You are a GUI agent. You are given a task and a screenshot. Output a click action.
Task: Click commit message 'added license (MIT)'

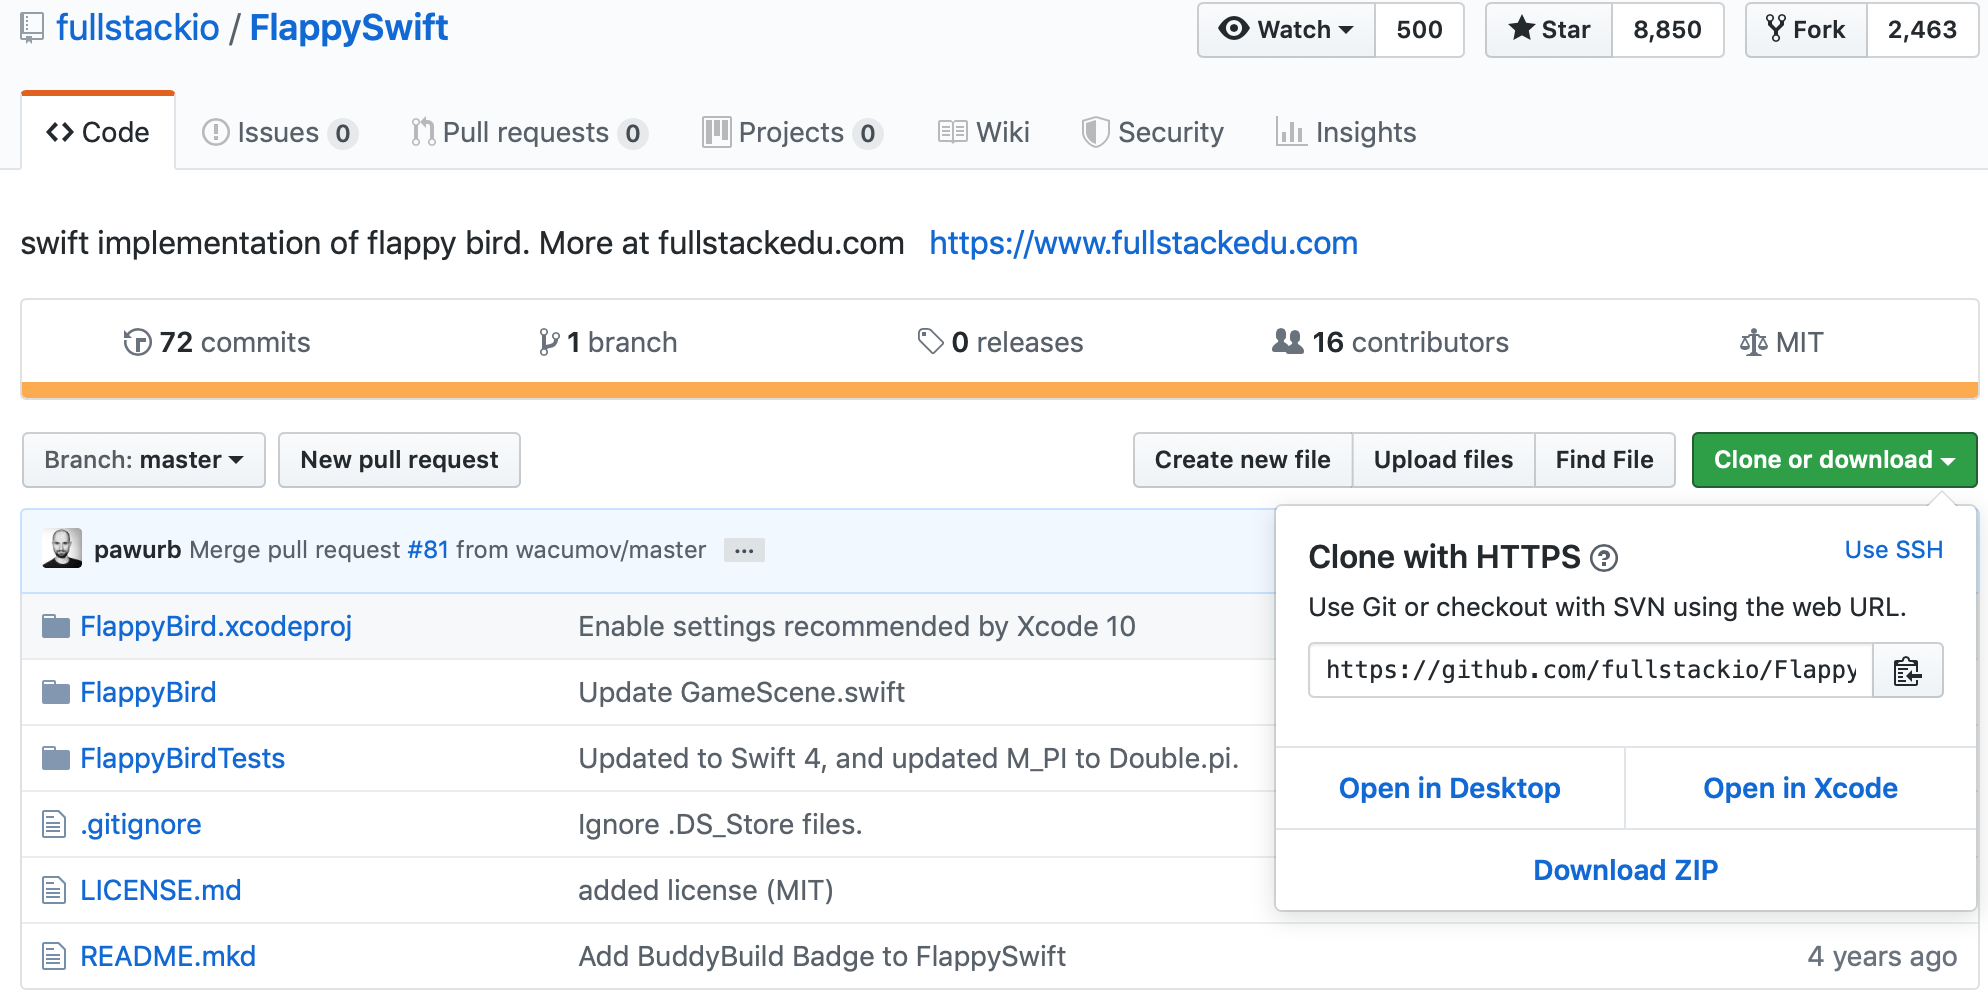coord(706,890)
